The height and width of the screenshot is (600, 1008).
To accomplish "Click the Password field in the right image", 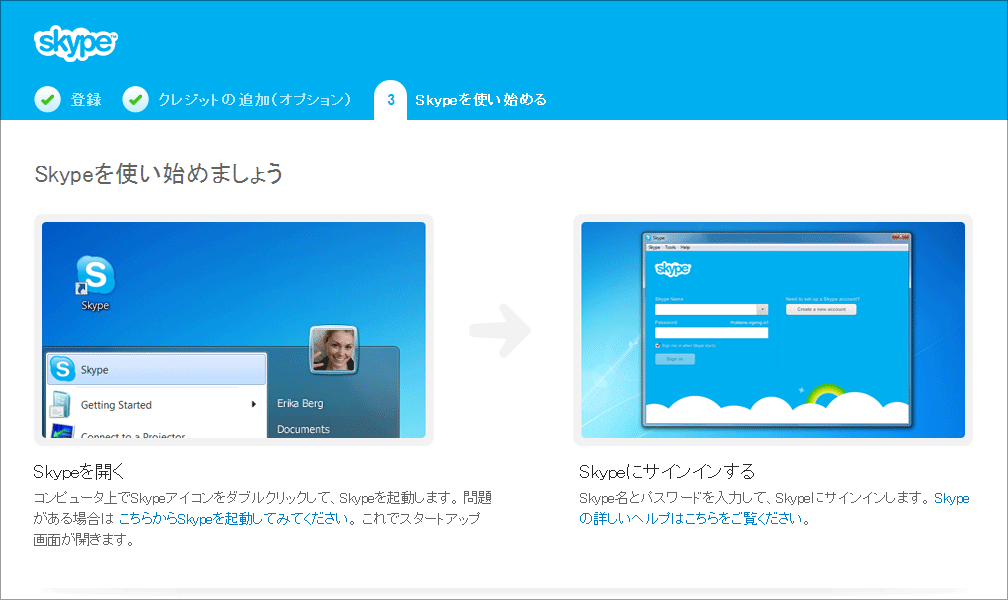I will [711, 332].
